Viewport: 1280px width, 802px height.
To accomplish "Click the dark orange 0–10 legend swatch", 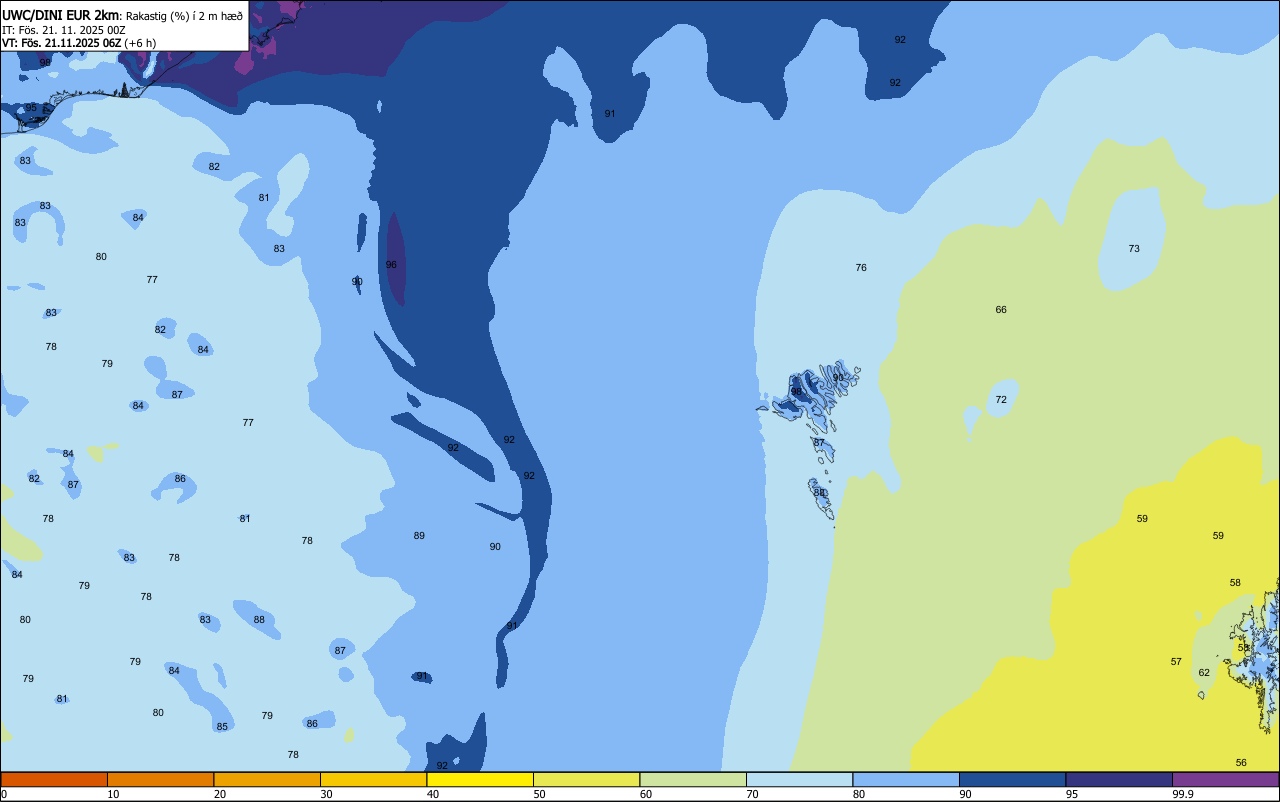I will [x=54, y=779].
